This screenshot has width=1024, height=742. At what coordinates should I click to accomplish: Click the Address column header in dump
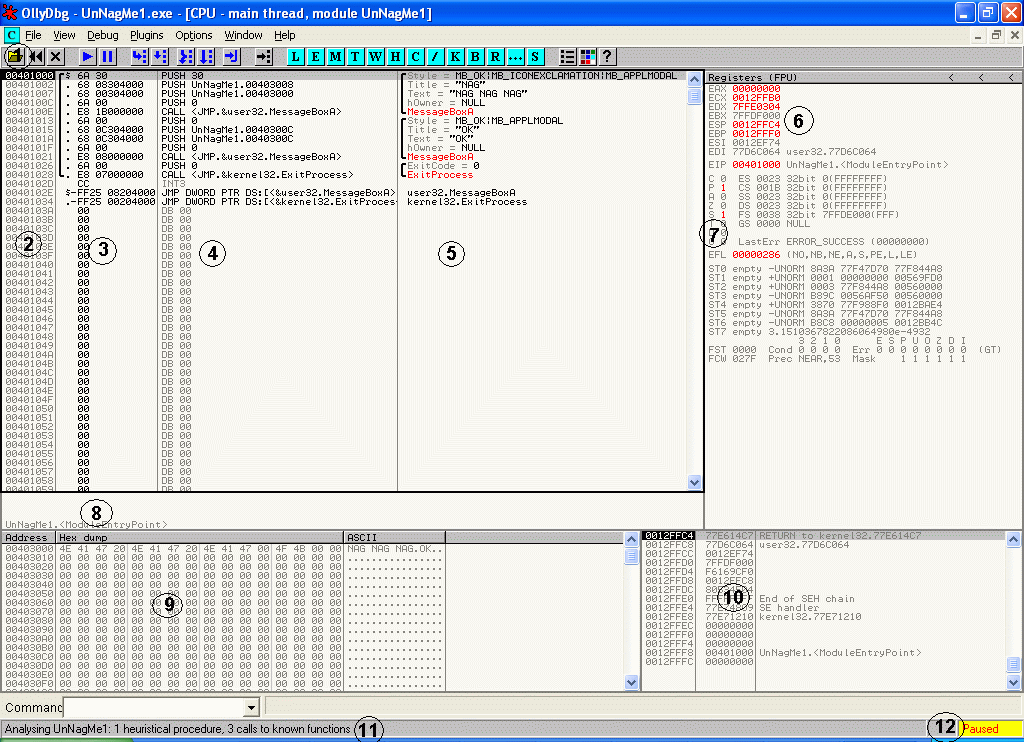(27, 538)
